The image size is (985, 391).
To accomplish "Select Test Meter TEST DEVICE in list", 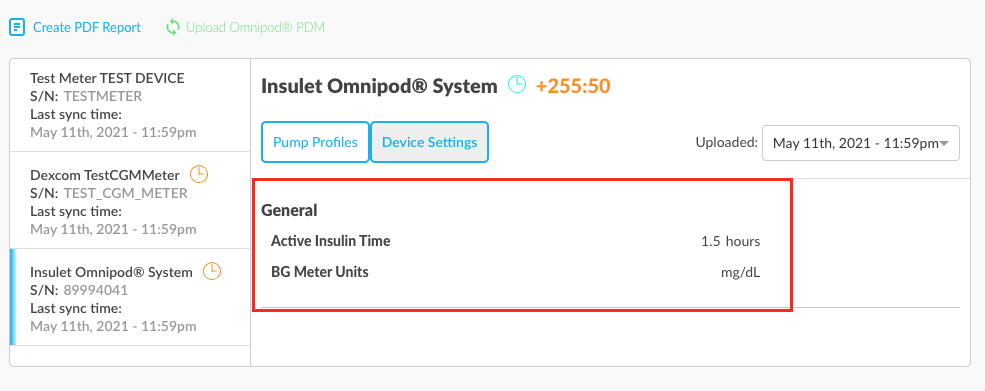I will pos(130,106).
